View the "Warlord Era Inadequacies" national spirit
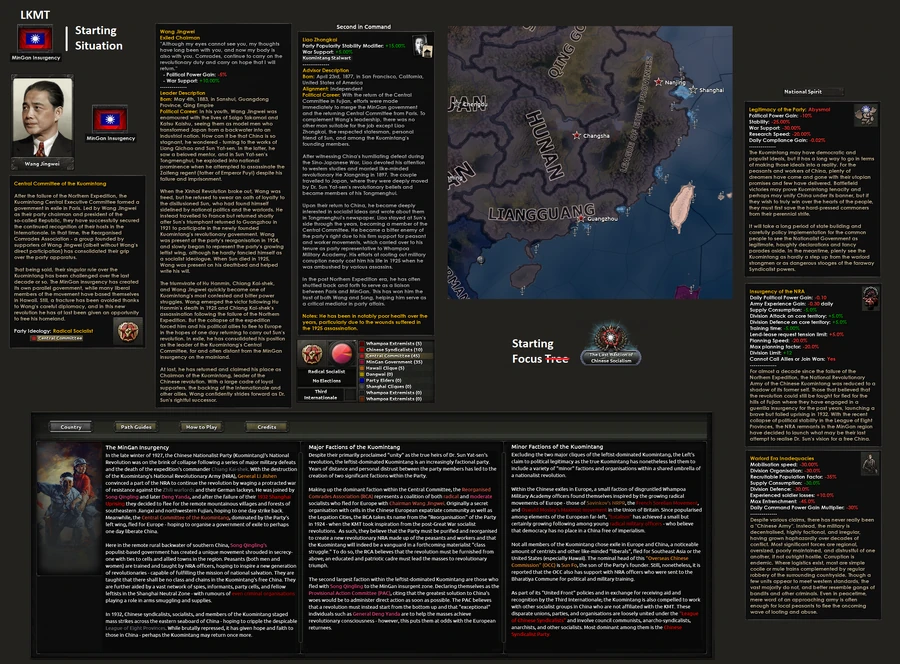 click(869, 466)
